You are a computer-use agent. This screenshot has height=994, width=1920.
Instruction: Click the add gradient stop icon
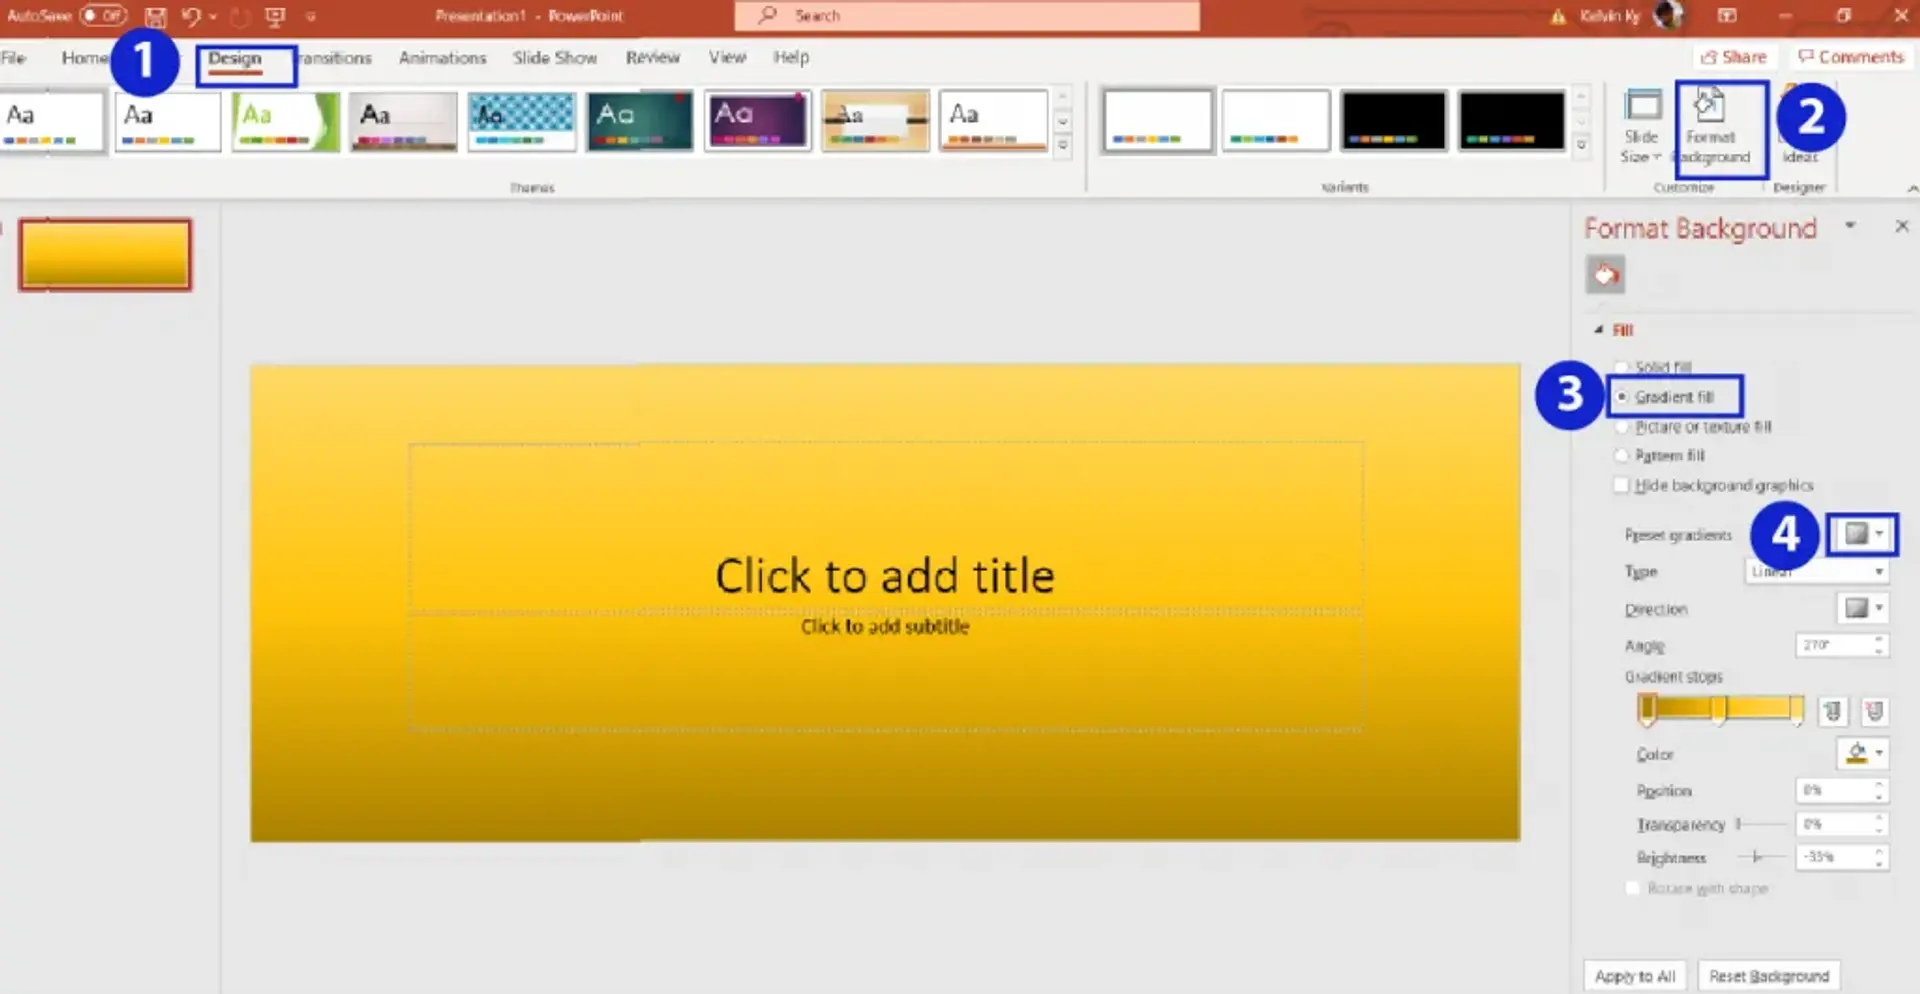[x=1832, y=711]
